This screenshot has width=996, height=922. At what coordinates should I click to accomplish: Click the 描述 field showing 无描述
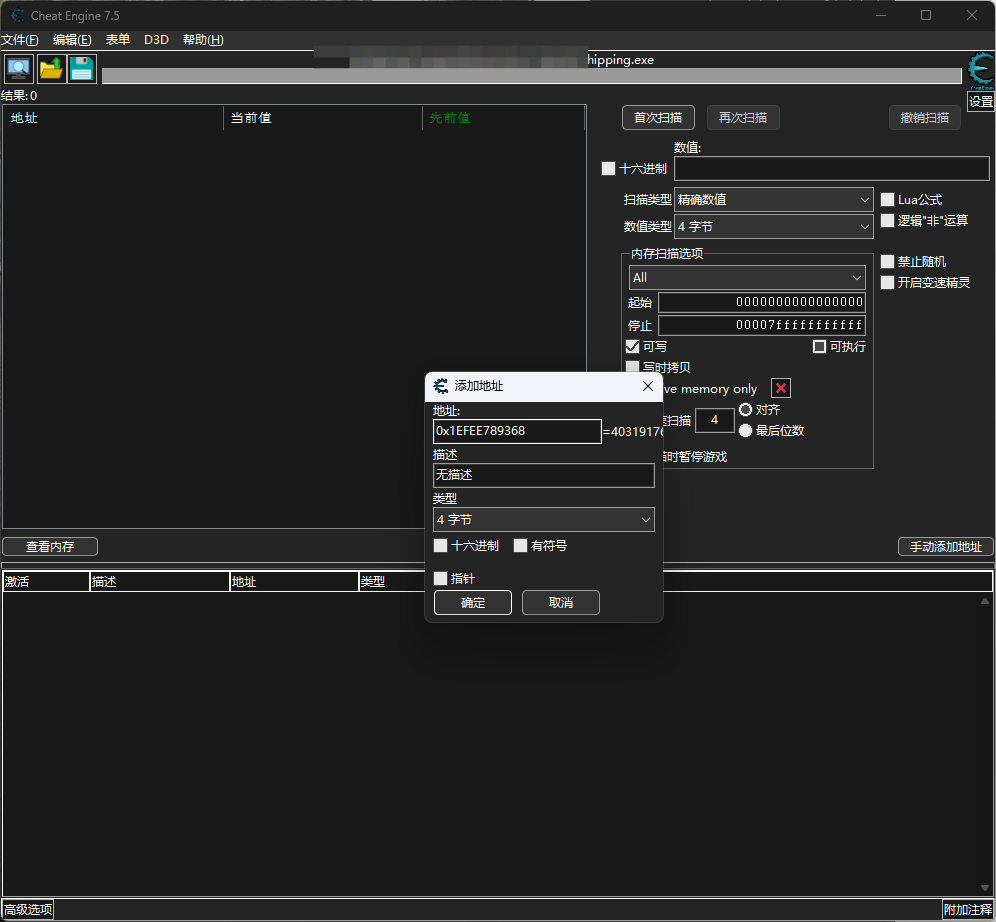544,475
